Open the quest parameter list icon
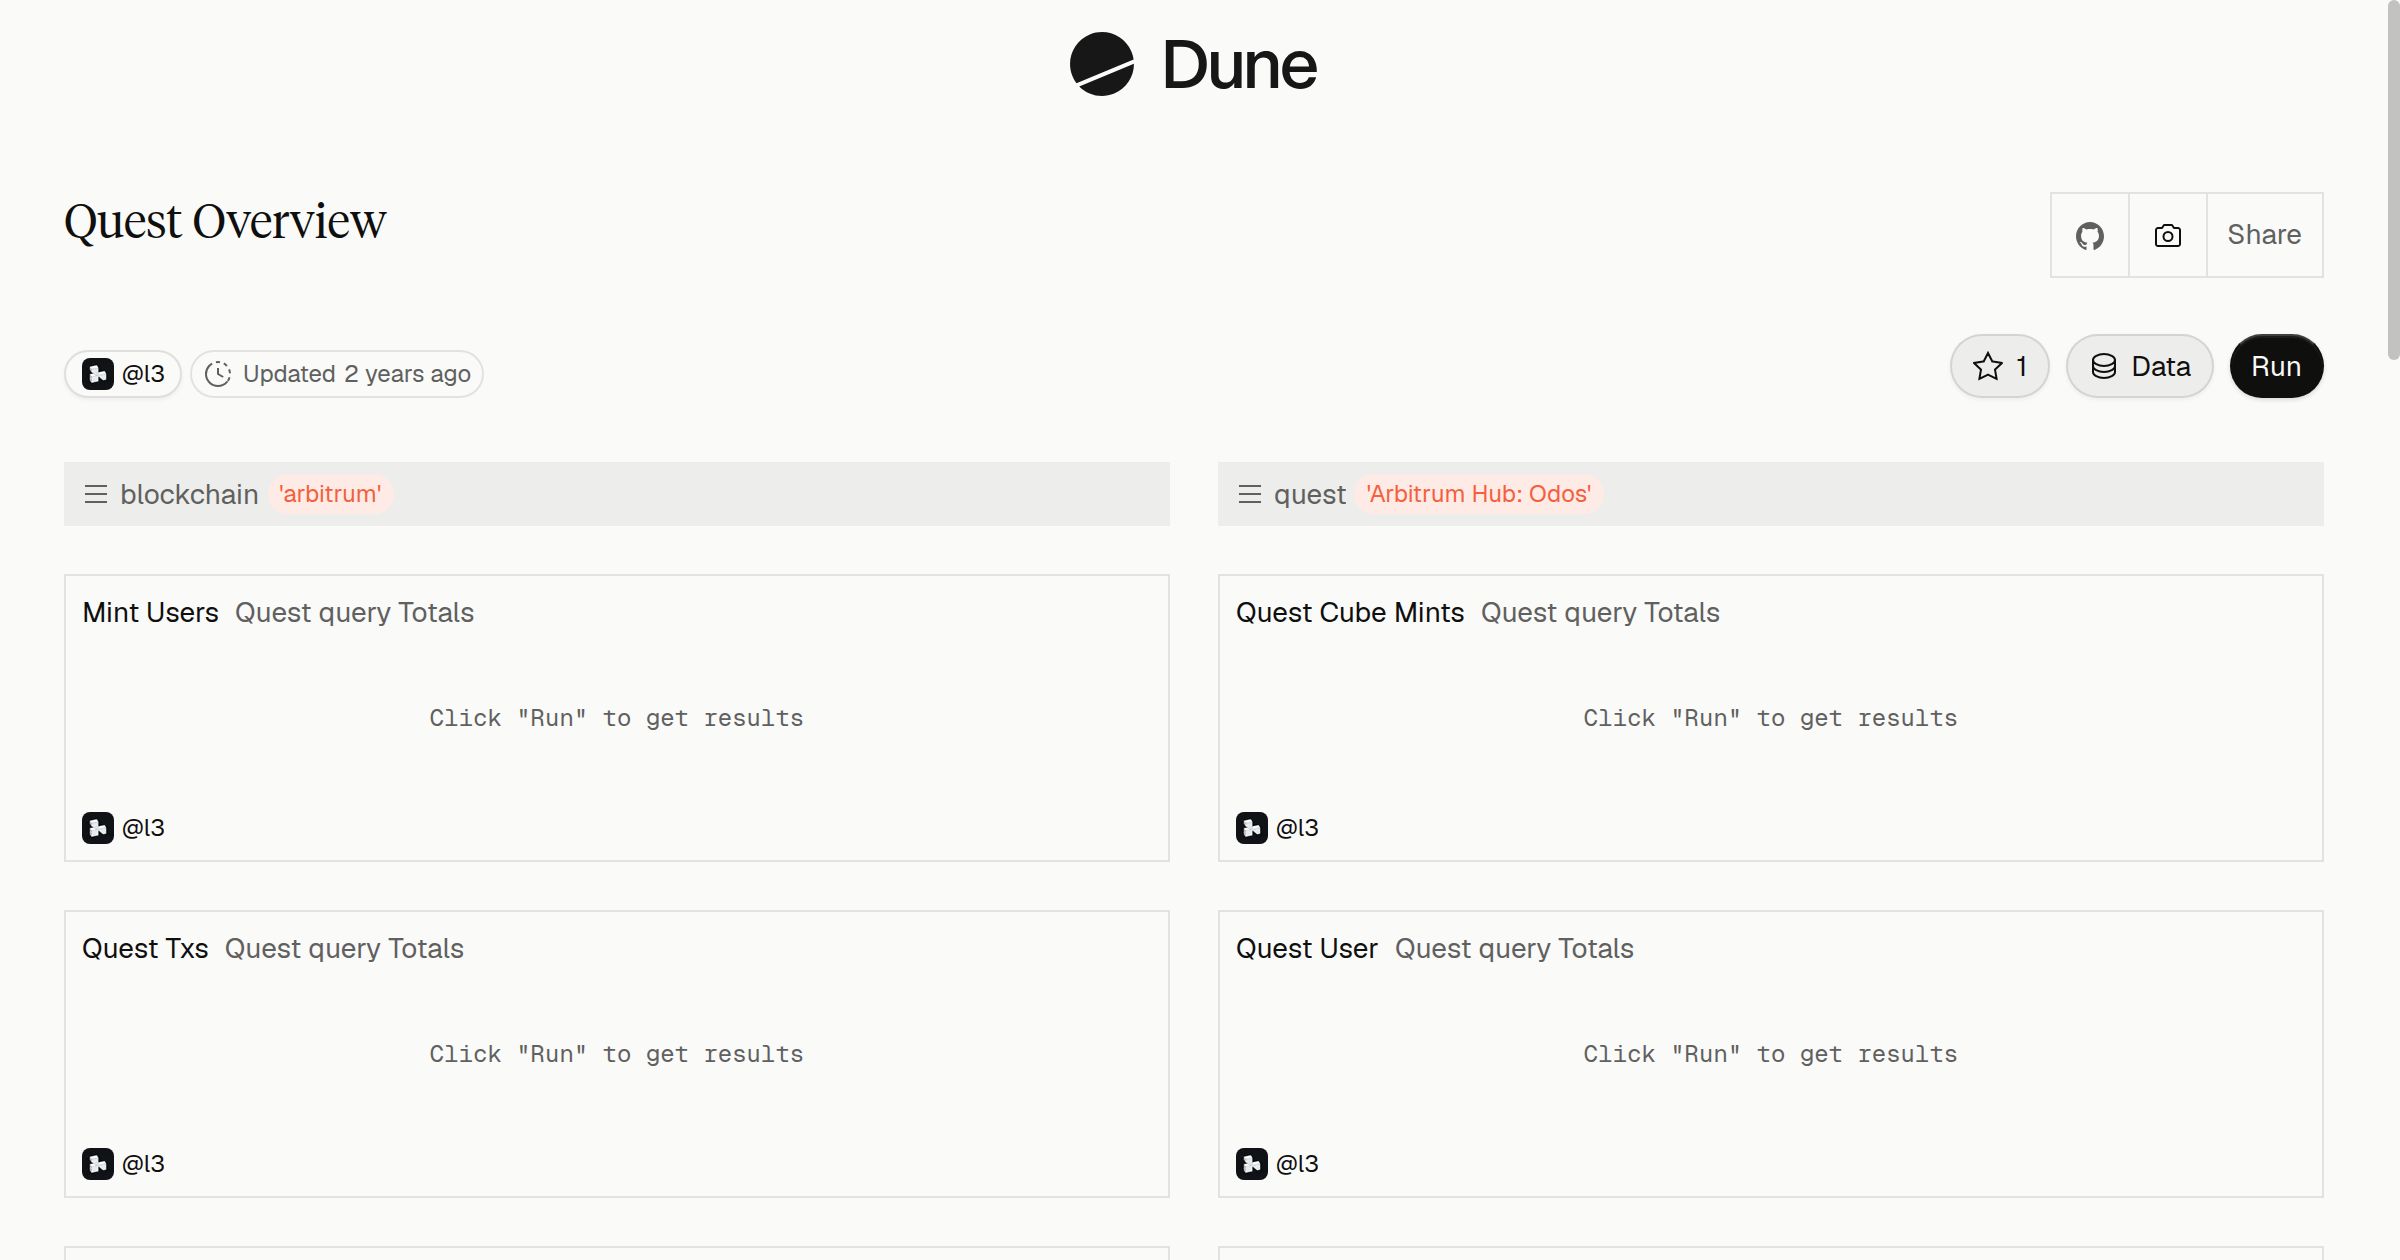Screen dimensions: 2400x1260 (1250, 494)
